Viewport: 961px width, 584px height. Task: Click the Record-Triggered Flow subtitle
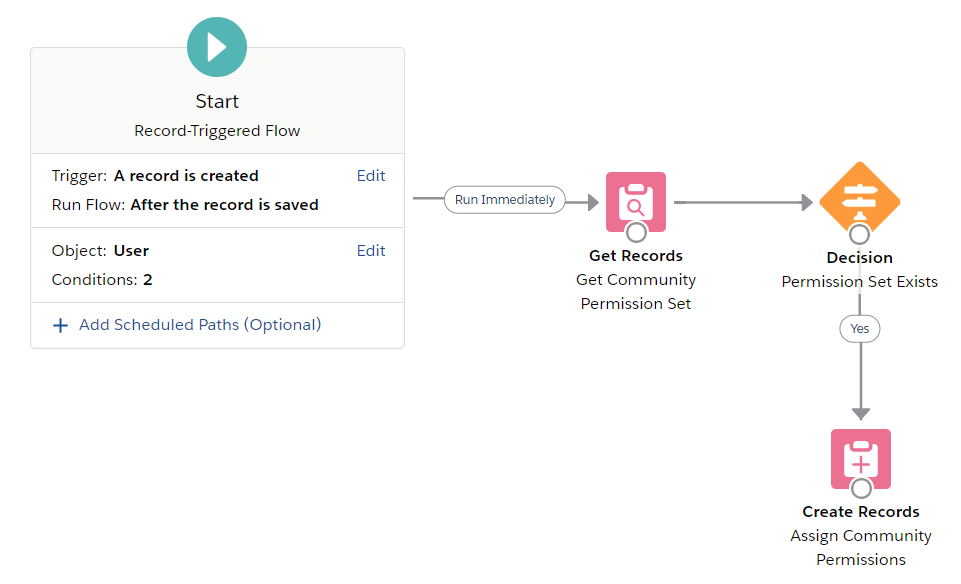click(x=217, y=131)
